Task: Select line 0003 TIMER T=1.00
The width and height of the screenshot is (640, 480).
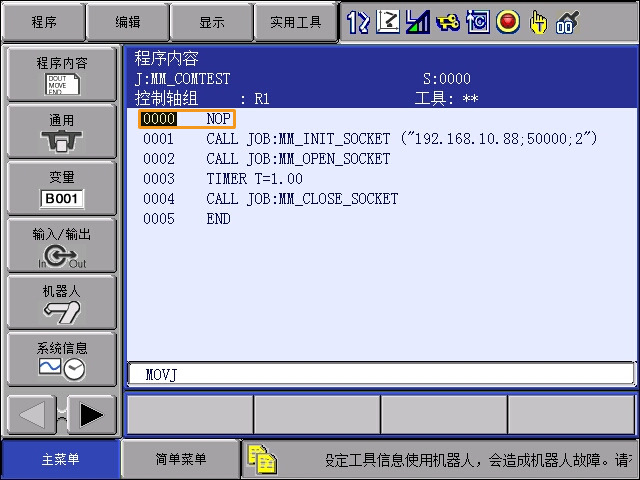Action: click(x=223, y=179)
